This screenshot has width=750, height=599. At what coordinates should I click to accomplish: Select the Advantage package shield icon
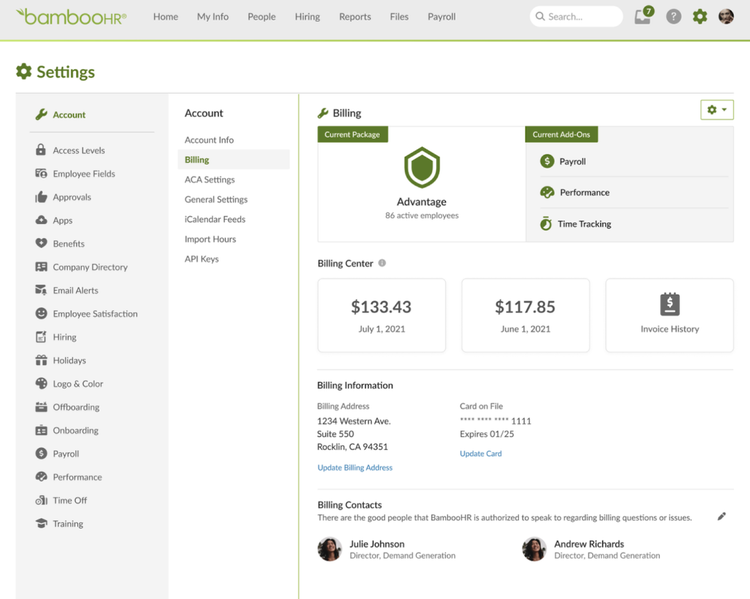pyautogui.click(x=422, y=167)
